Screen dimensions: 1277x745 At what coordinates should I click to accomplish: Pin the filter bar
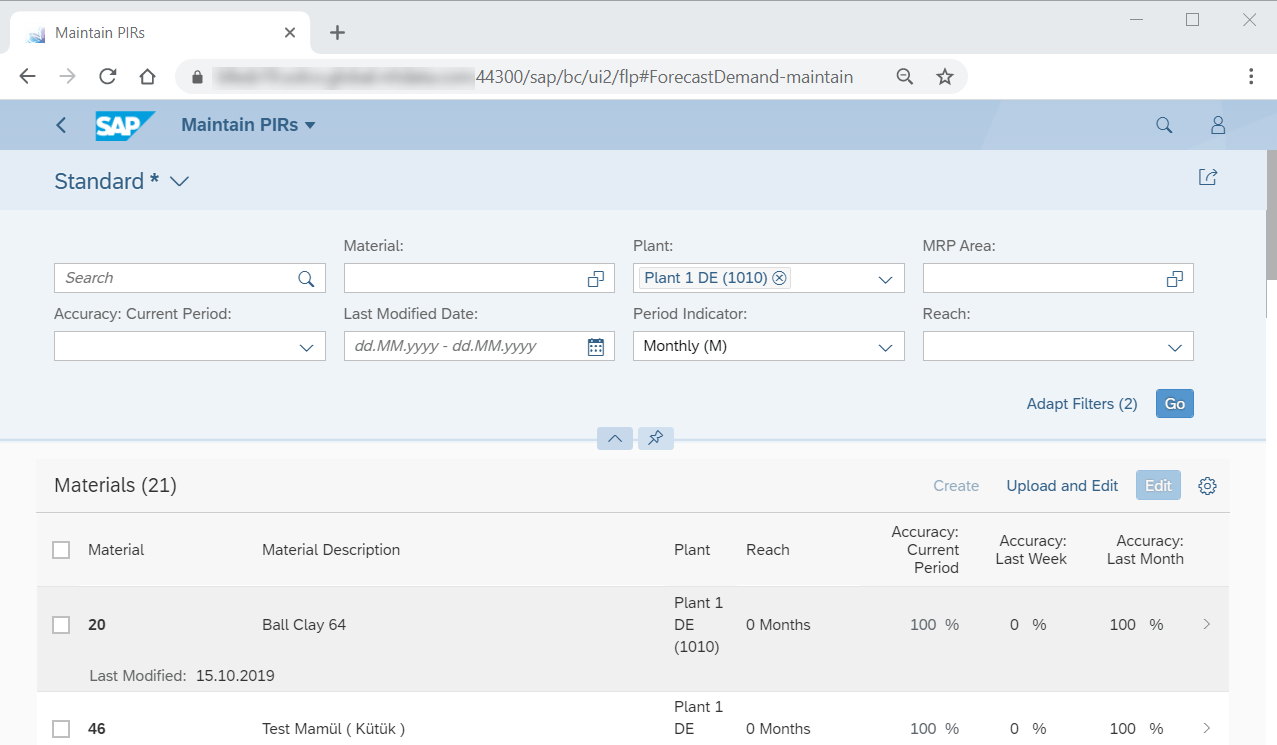coord(655,438)
